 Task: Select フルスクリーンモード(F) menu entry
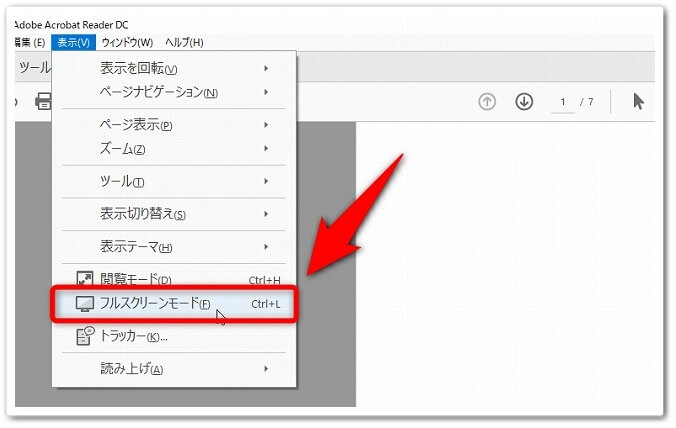coord(174,304)
